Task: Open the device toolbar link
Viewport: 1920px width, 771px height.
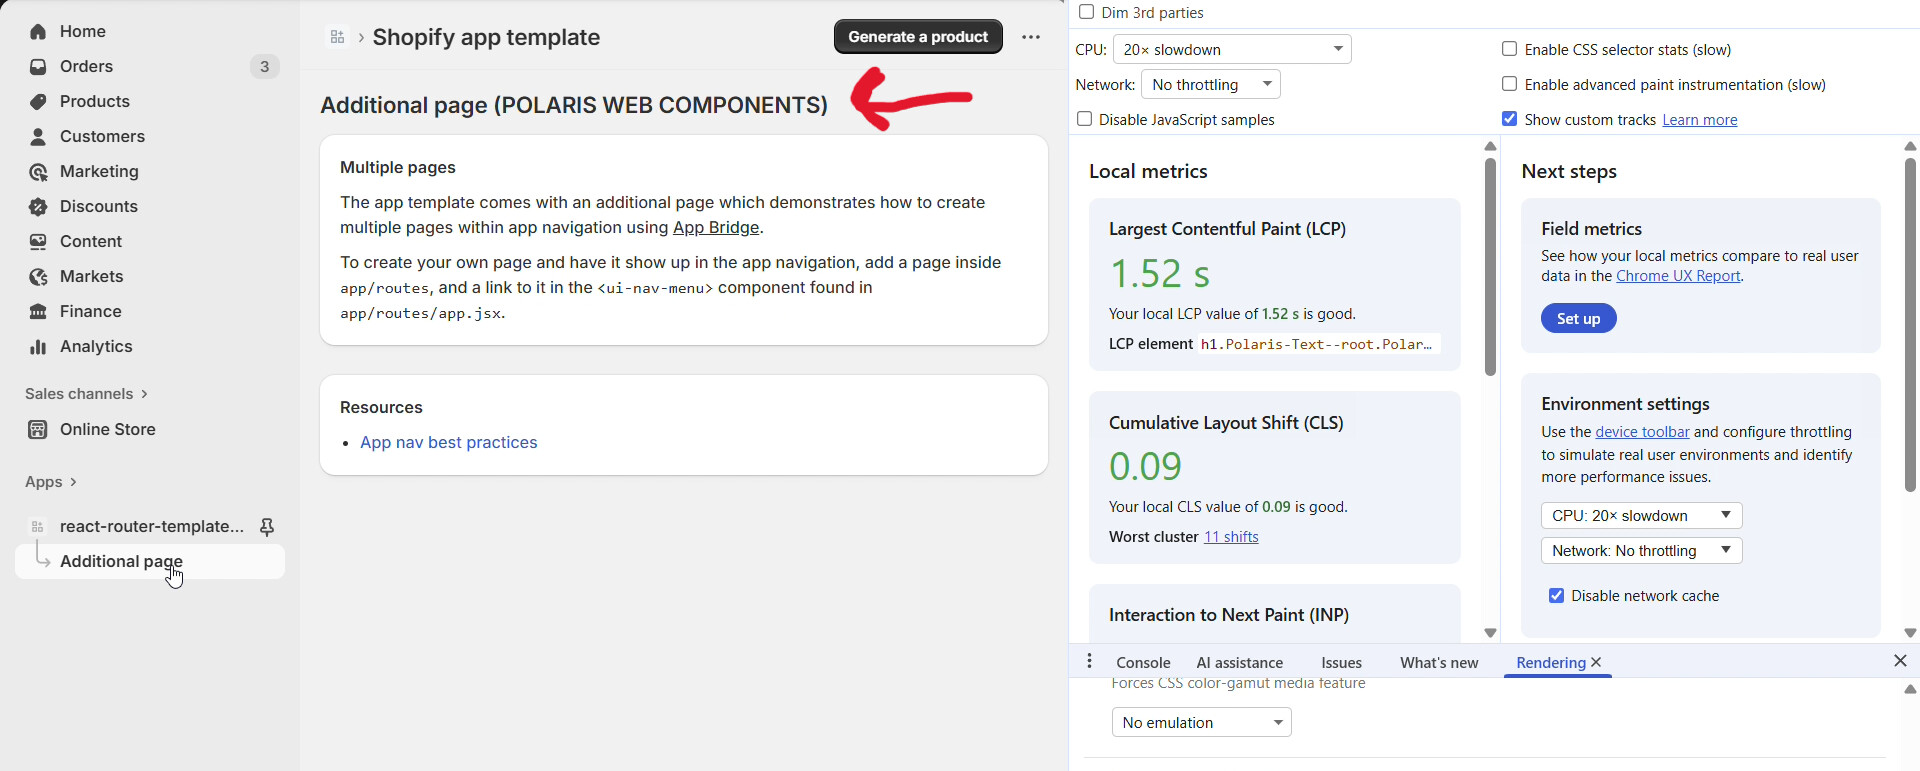Action: [x=1642, y=432]
